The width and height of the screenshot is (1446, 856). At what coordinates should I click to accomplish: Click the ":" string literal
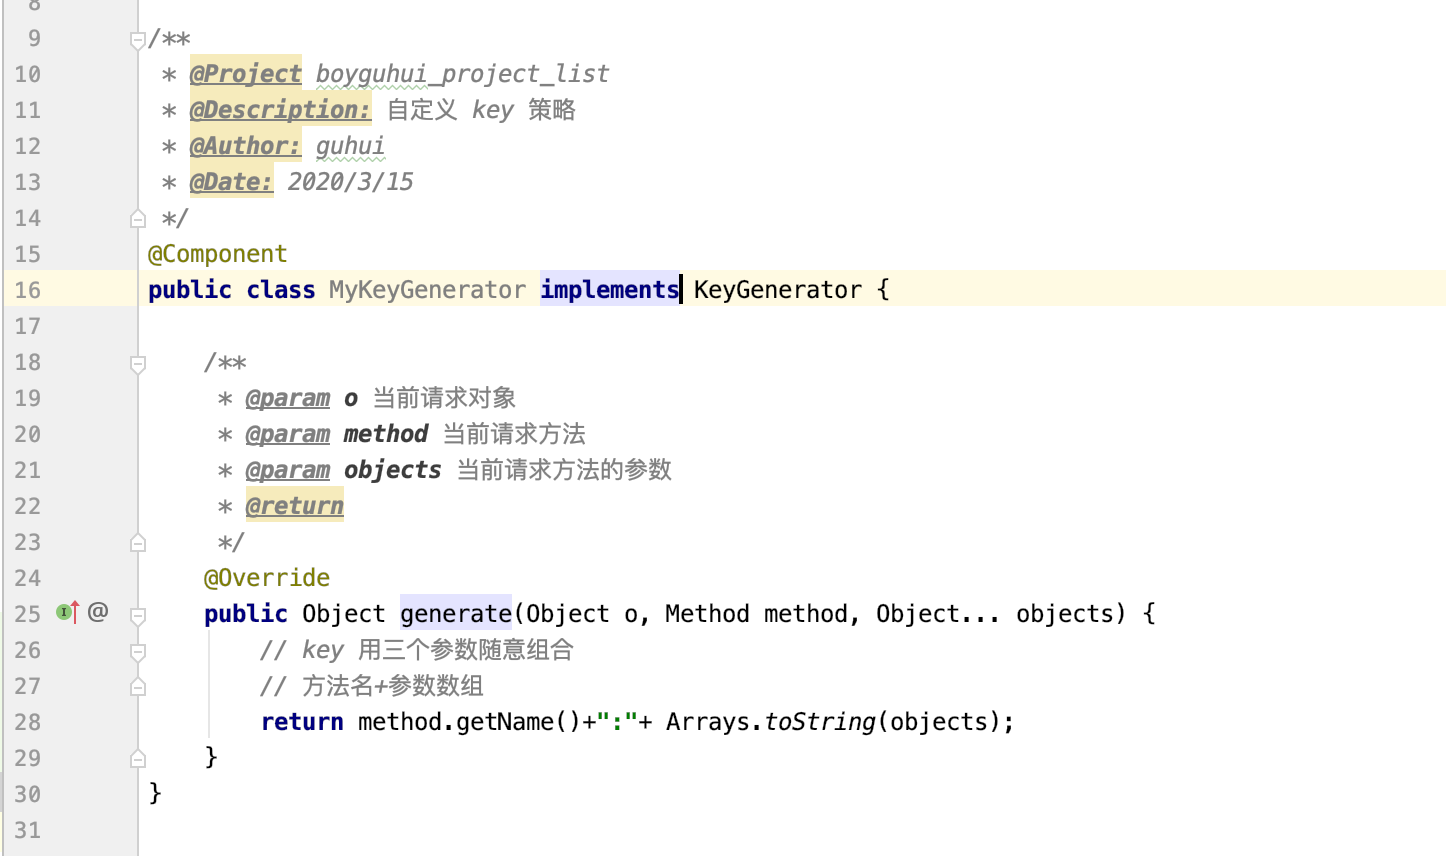pos(617,722)
